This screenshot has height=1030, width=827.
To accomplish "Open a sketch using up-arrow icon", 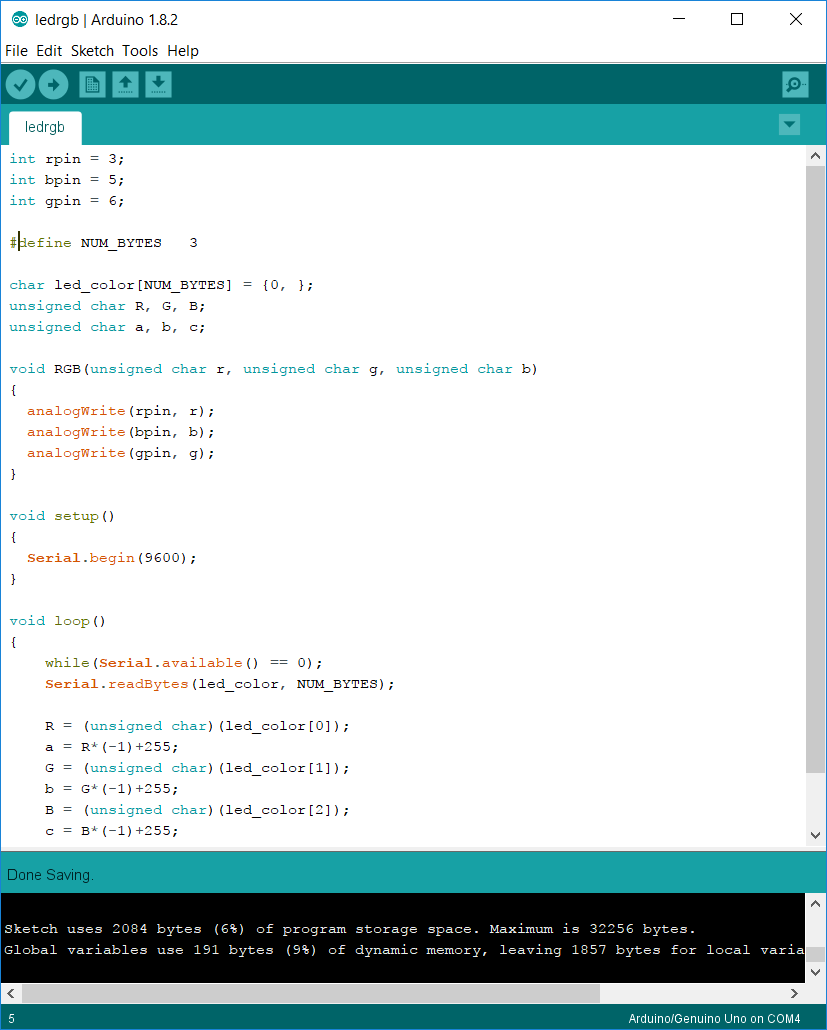I will point(125,85).
